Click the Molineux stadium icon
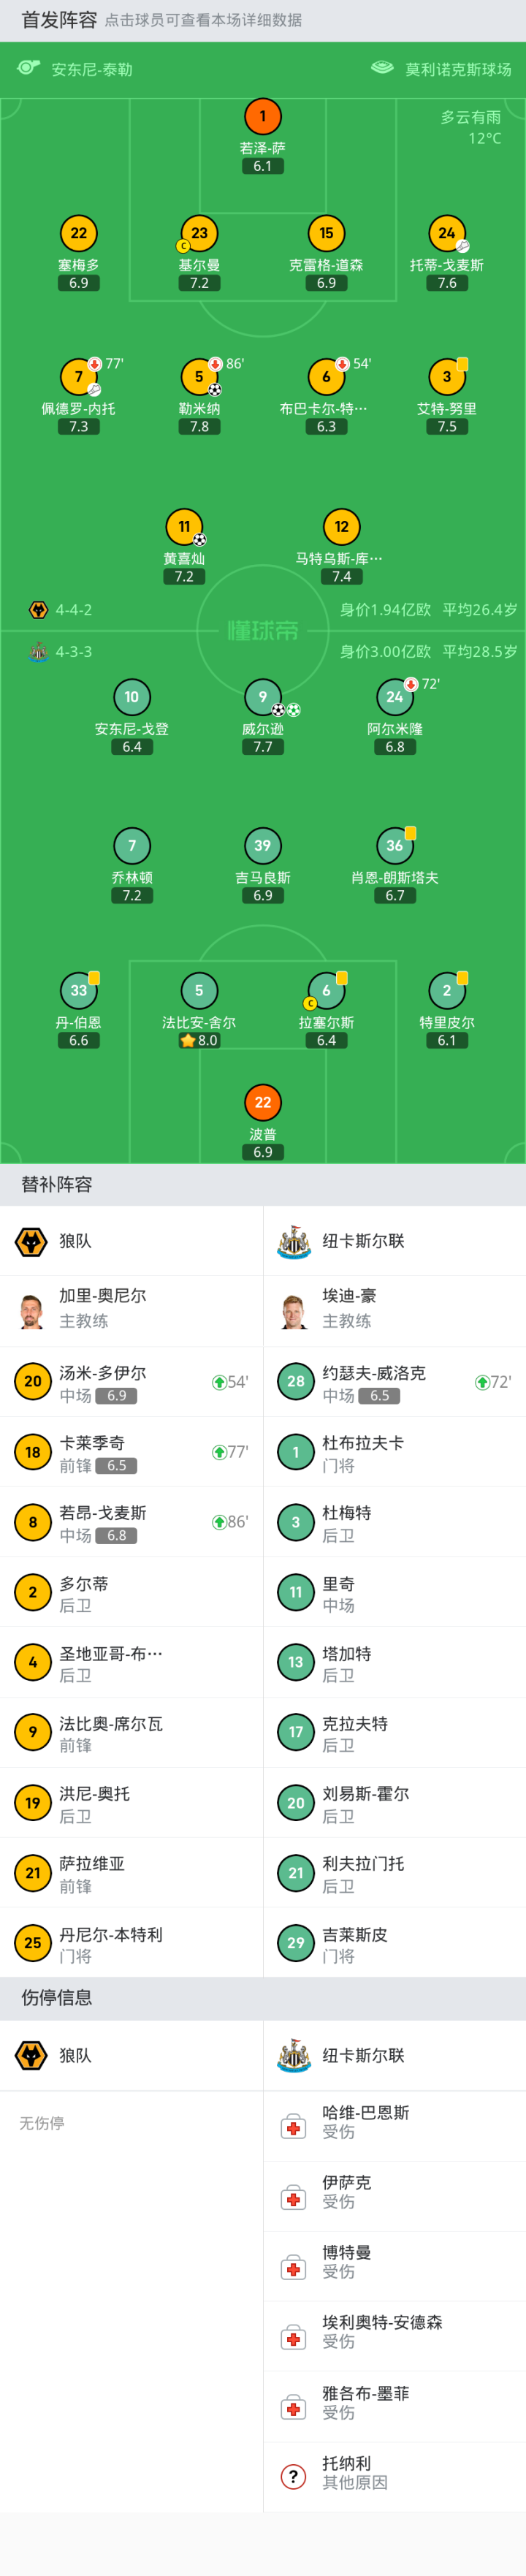The image size is (526, 2576). [x=382, y=68]
